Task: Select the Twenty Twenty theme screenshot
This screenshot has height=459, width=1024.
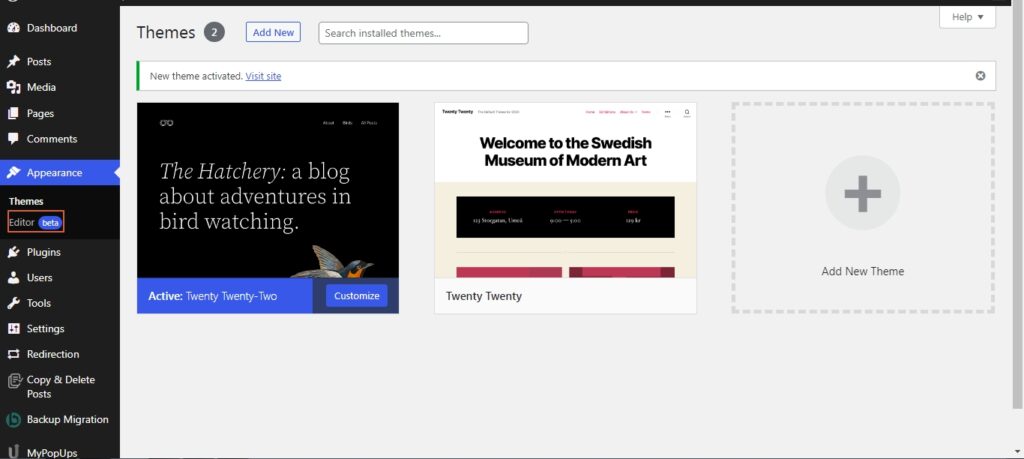Action: [x=566, y=190]
